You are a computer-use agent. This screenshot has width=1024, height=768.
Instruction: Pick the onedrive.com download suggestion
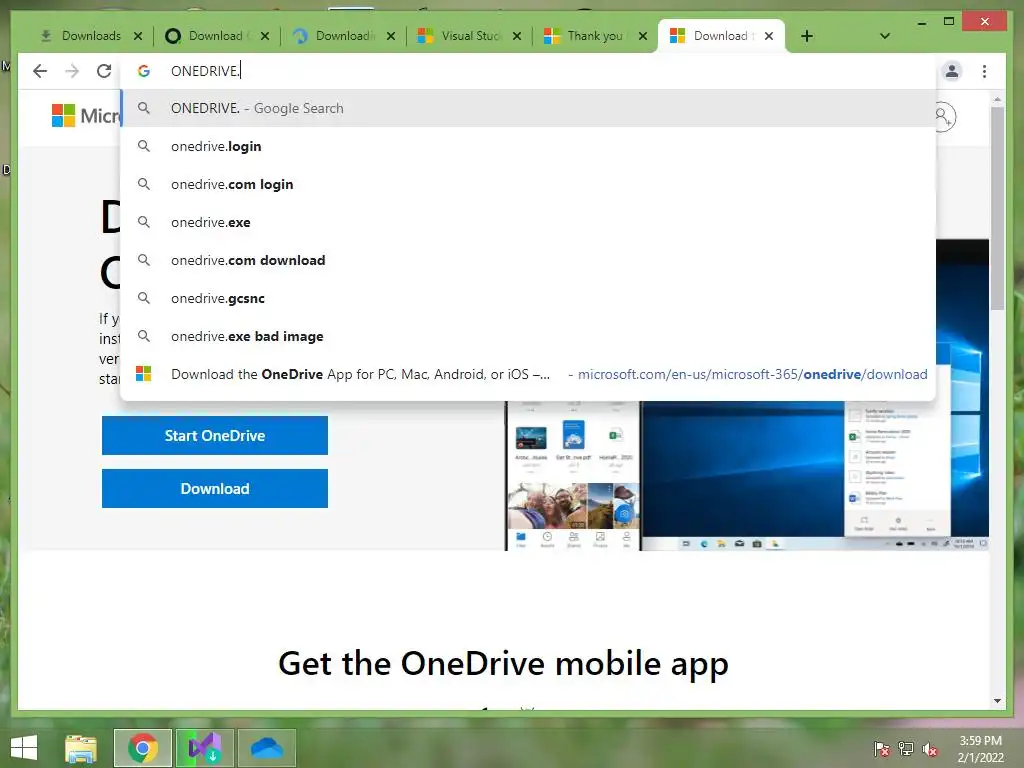[528, 260]
